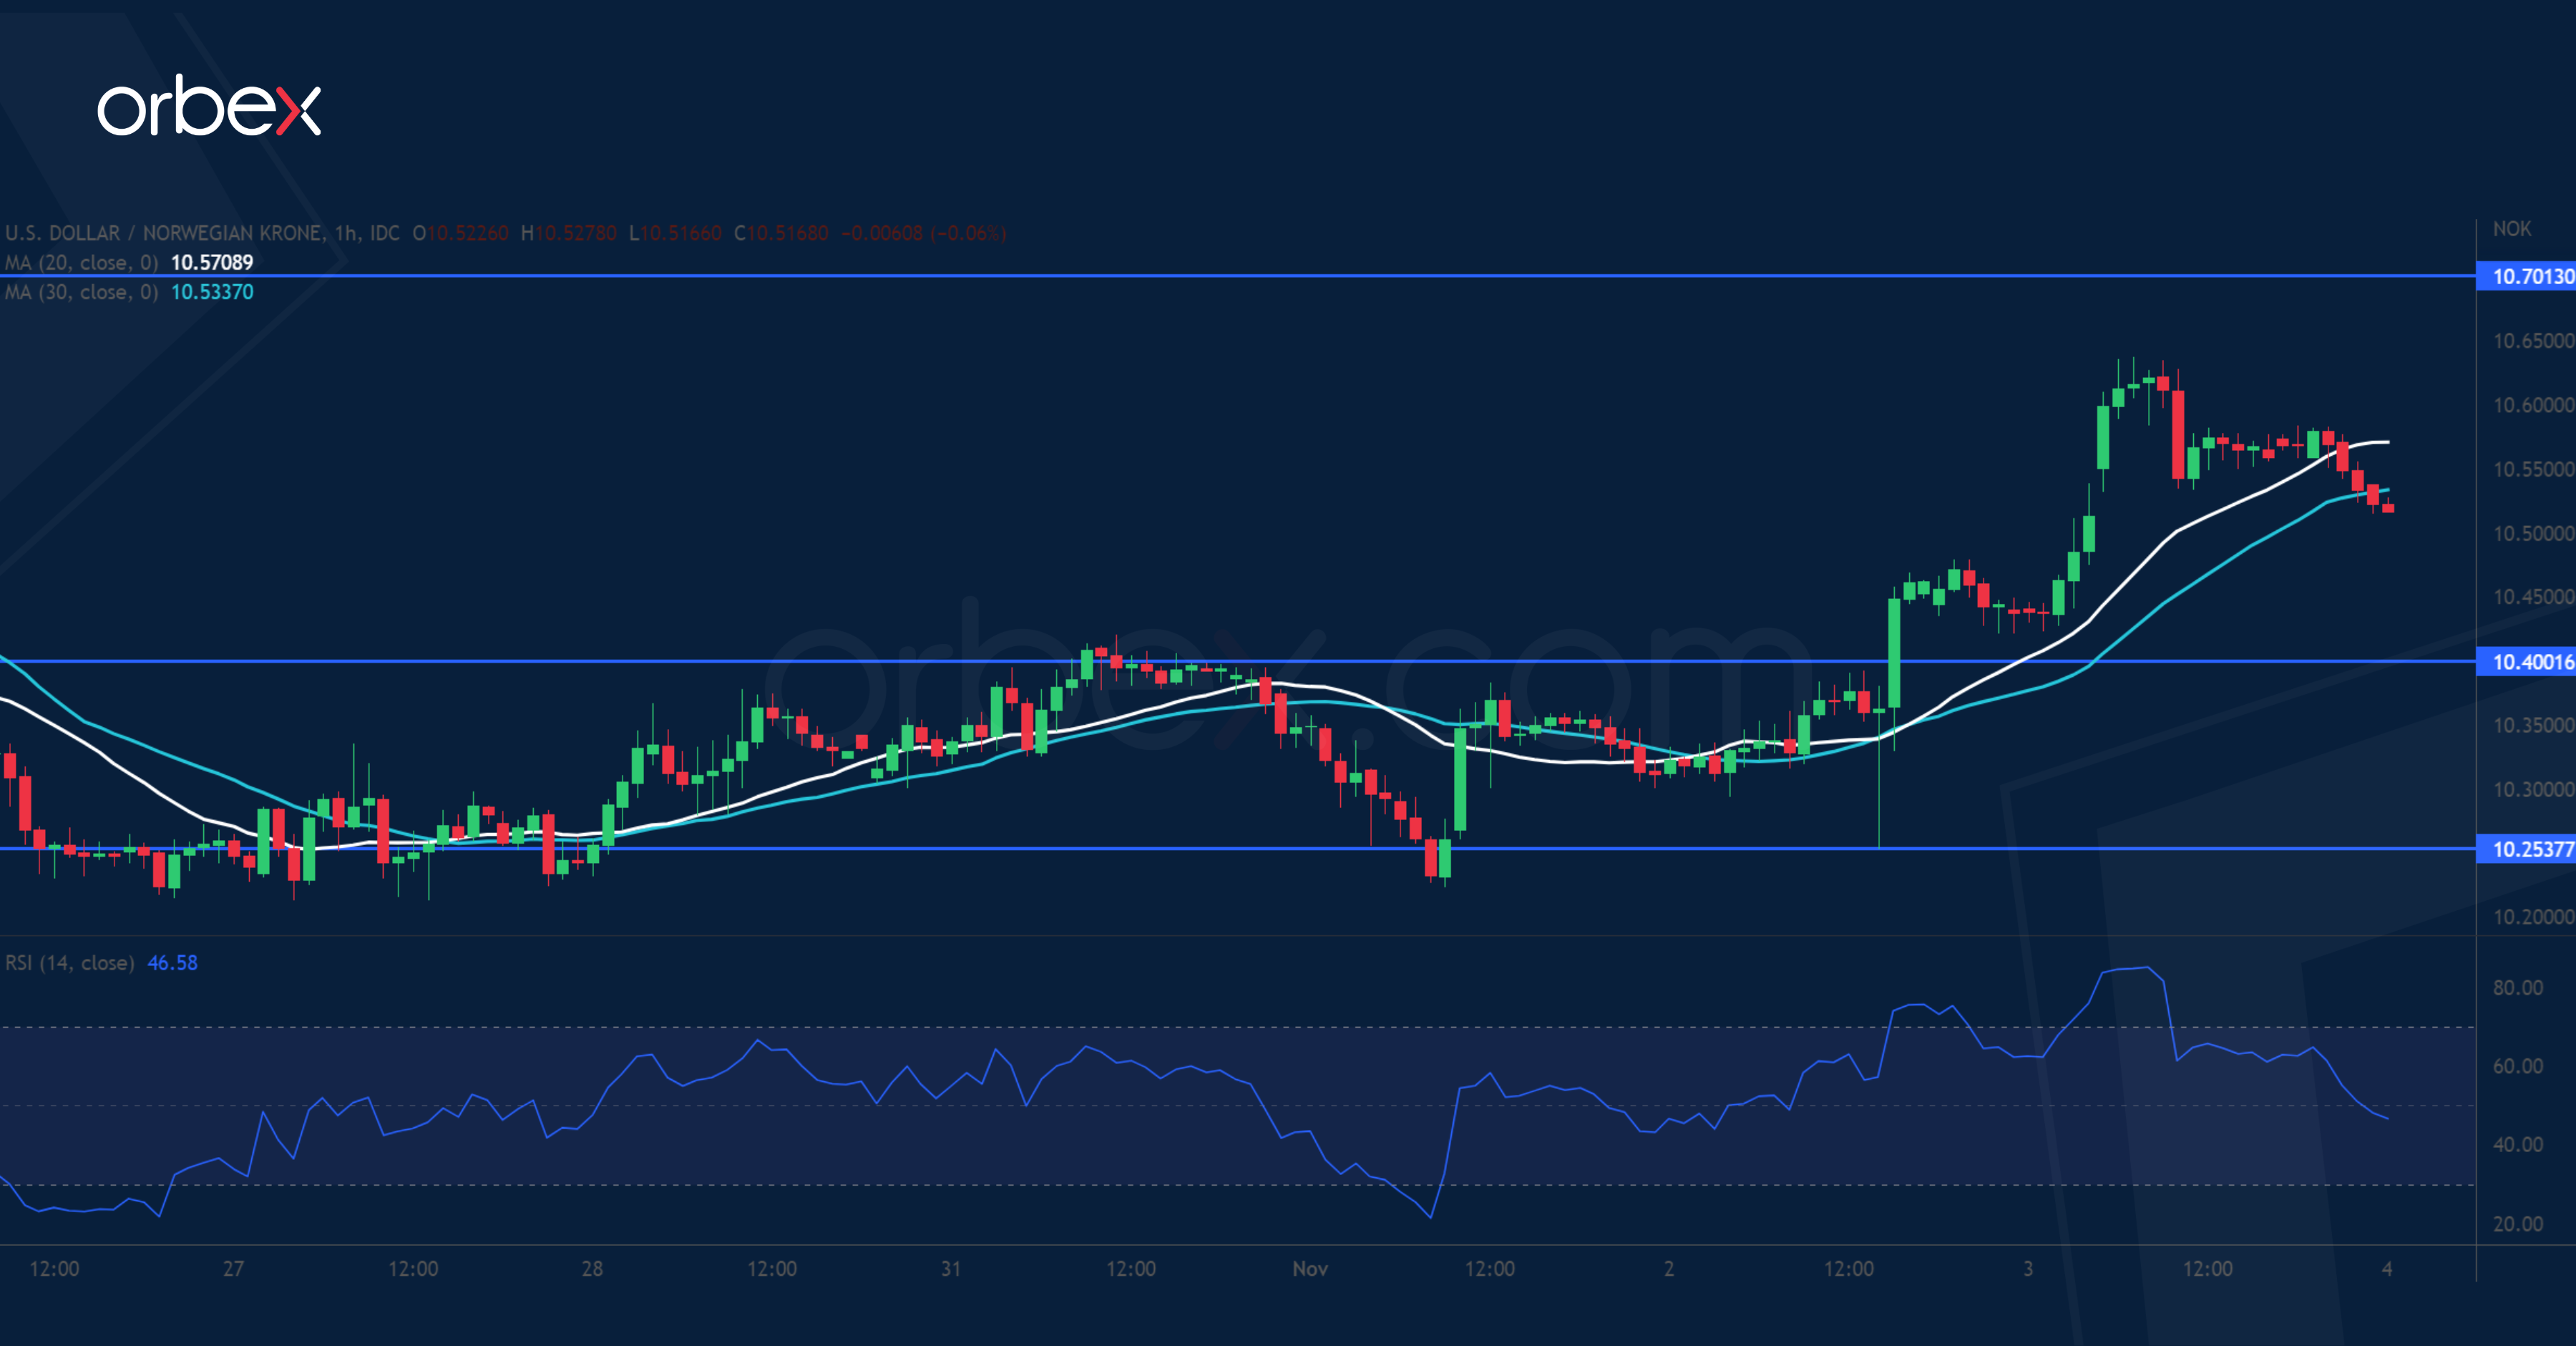The height and width of the screenshot is (1346, 2576).
Task: Click the 10.65000 price axis label
Action: tap(2532, 341)
